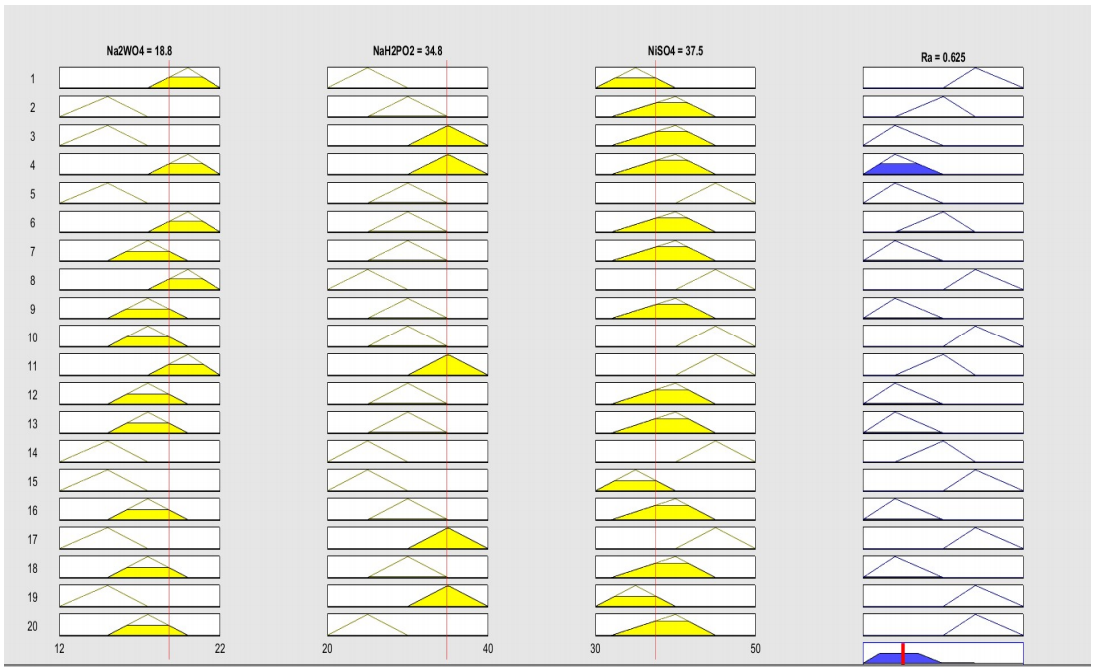This screenshot has height=667, width=1097.
Task: Click rule 8's NiSO4 membership plot
Action: pos(675,279)
